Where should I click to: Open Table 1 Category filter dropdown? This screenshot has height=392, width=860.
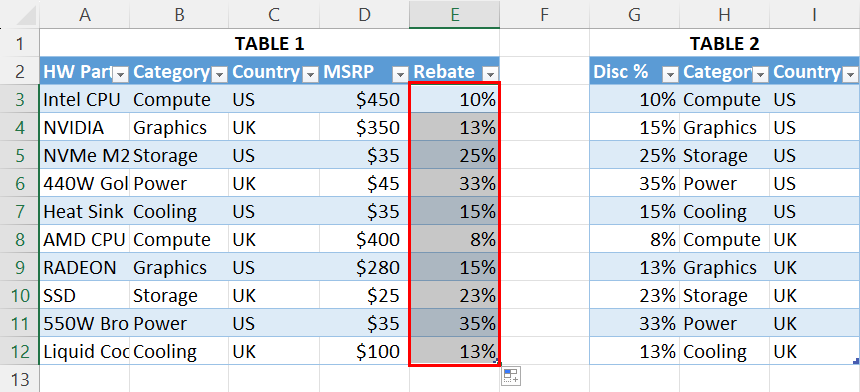tap(219, 74)
